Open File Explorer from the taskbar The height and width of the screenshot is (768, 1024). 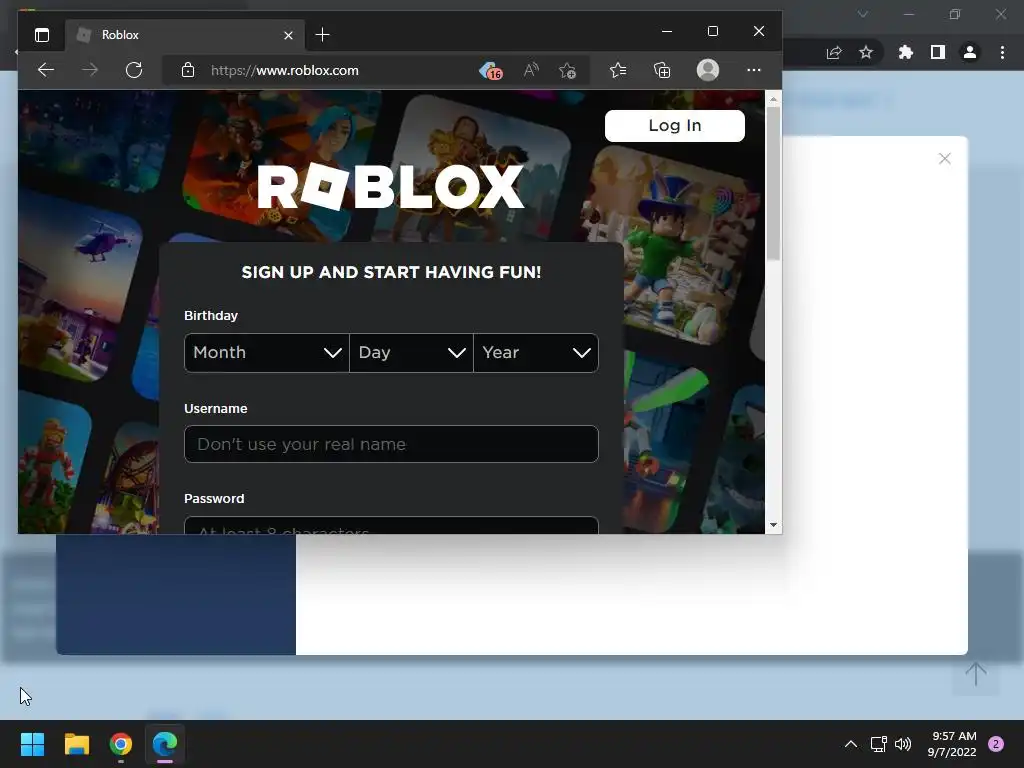(76, 744)
